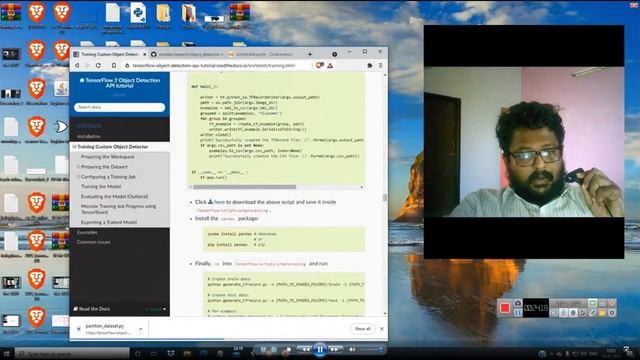
Task: Open the browser extensions puzzle icon
Action: pyautogui.click(x=369, y=65)
